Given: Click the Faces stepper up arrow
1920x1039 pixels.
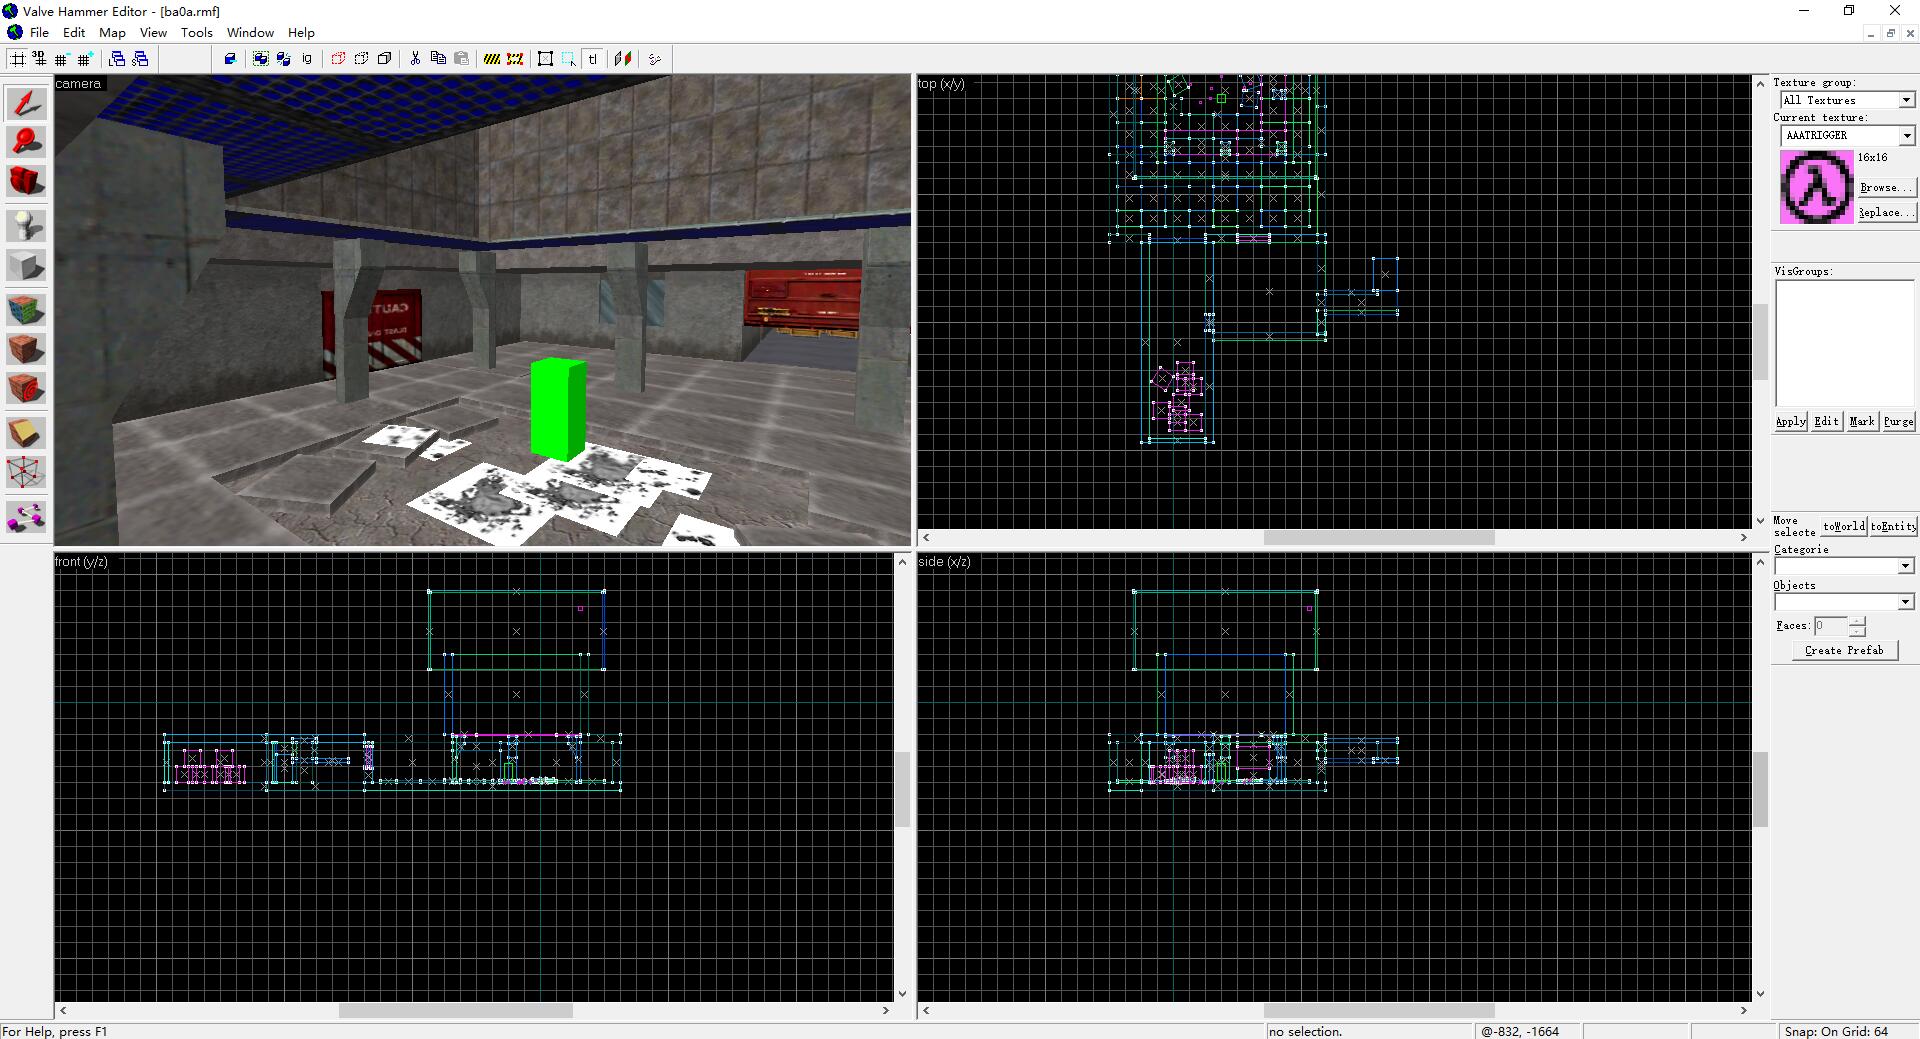Looking at the screenshot, I should (1857, 621).
